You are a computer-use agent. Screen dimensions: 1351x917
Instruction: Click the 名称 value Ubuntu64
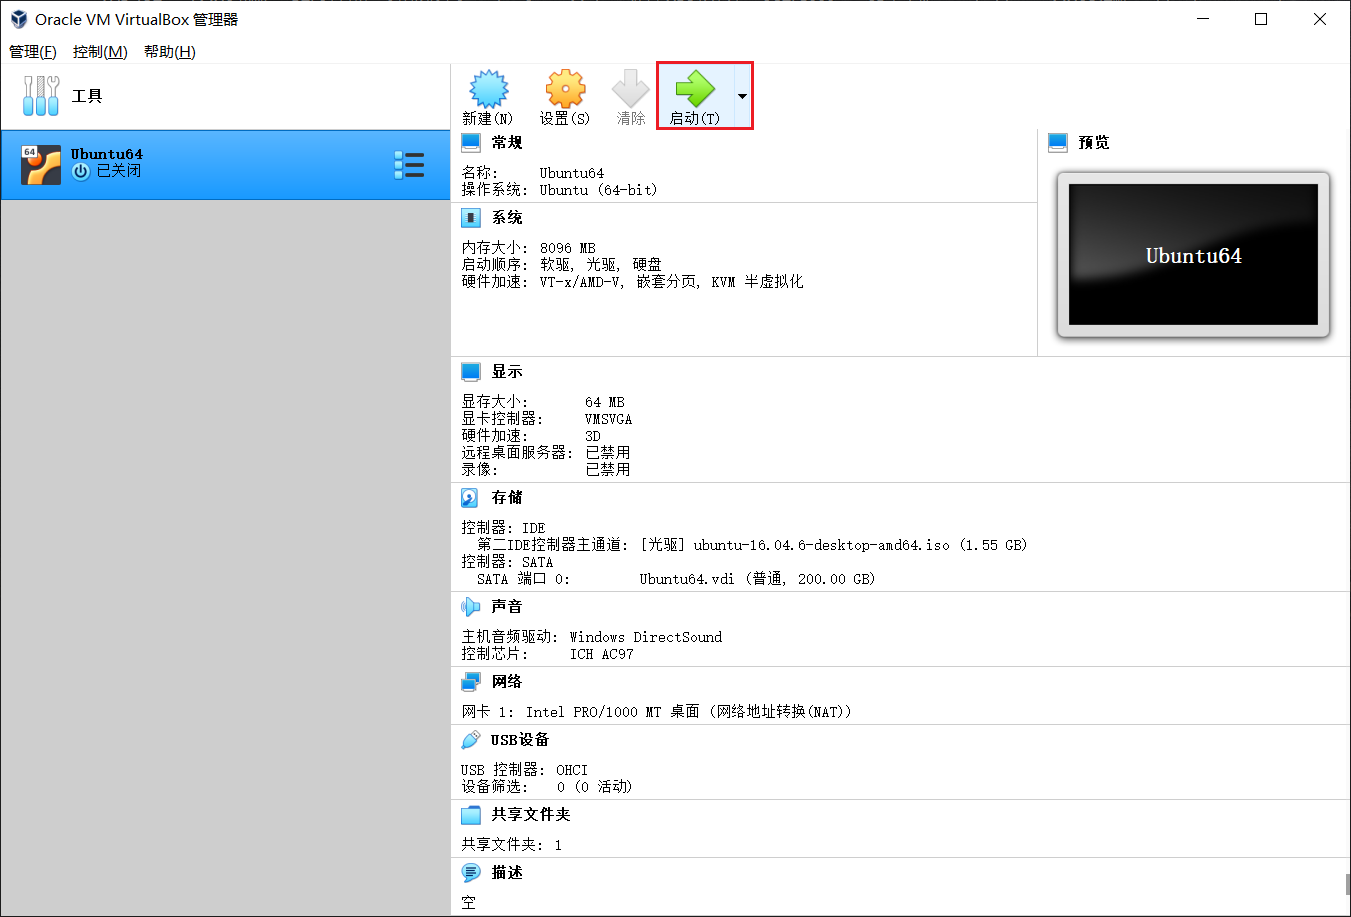pos(571,173)
